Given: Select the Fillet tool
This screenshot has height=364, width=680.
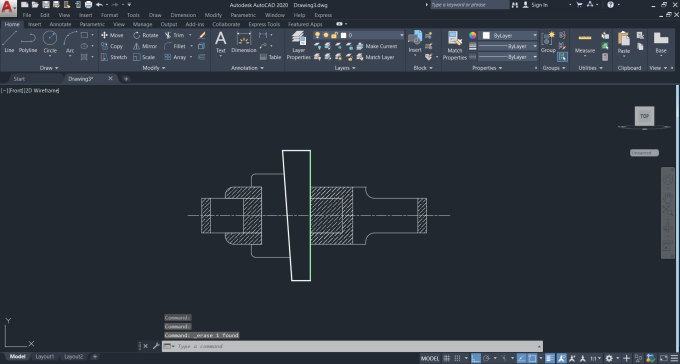Looking at the screenshot, I should click(x=175, y=46).
